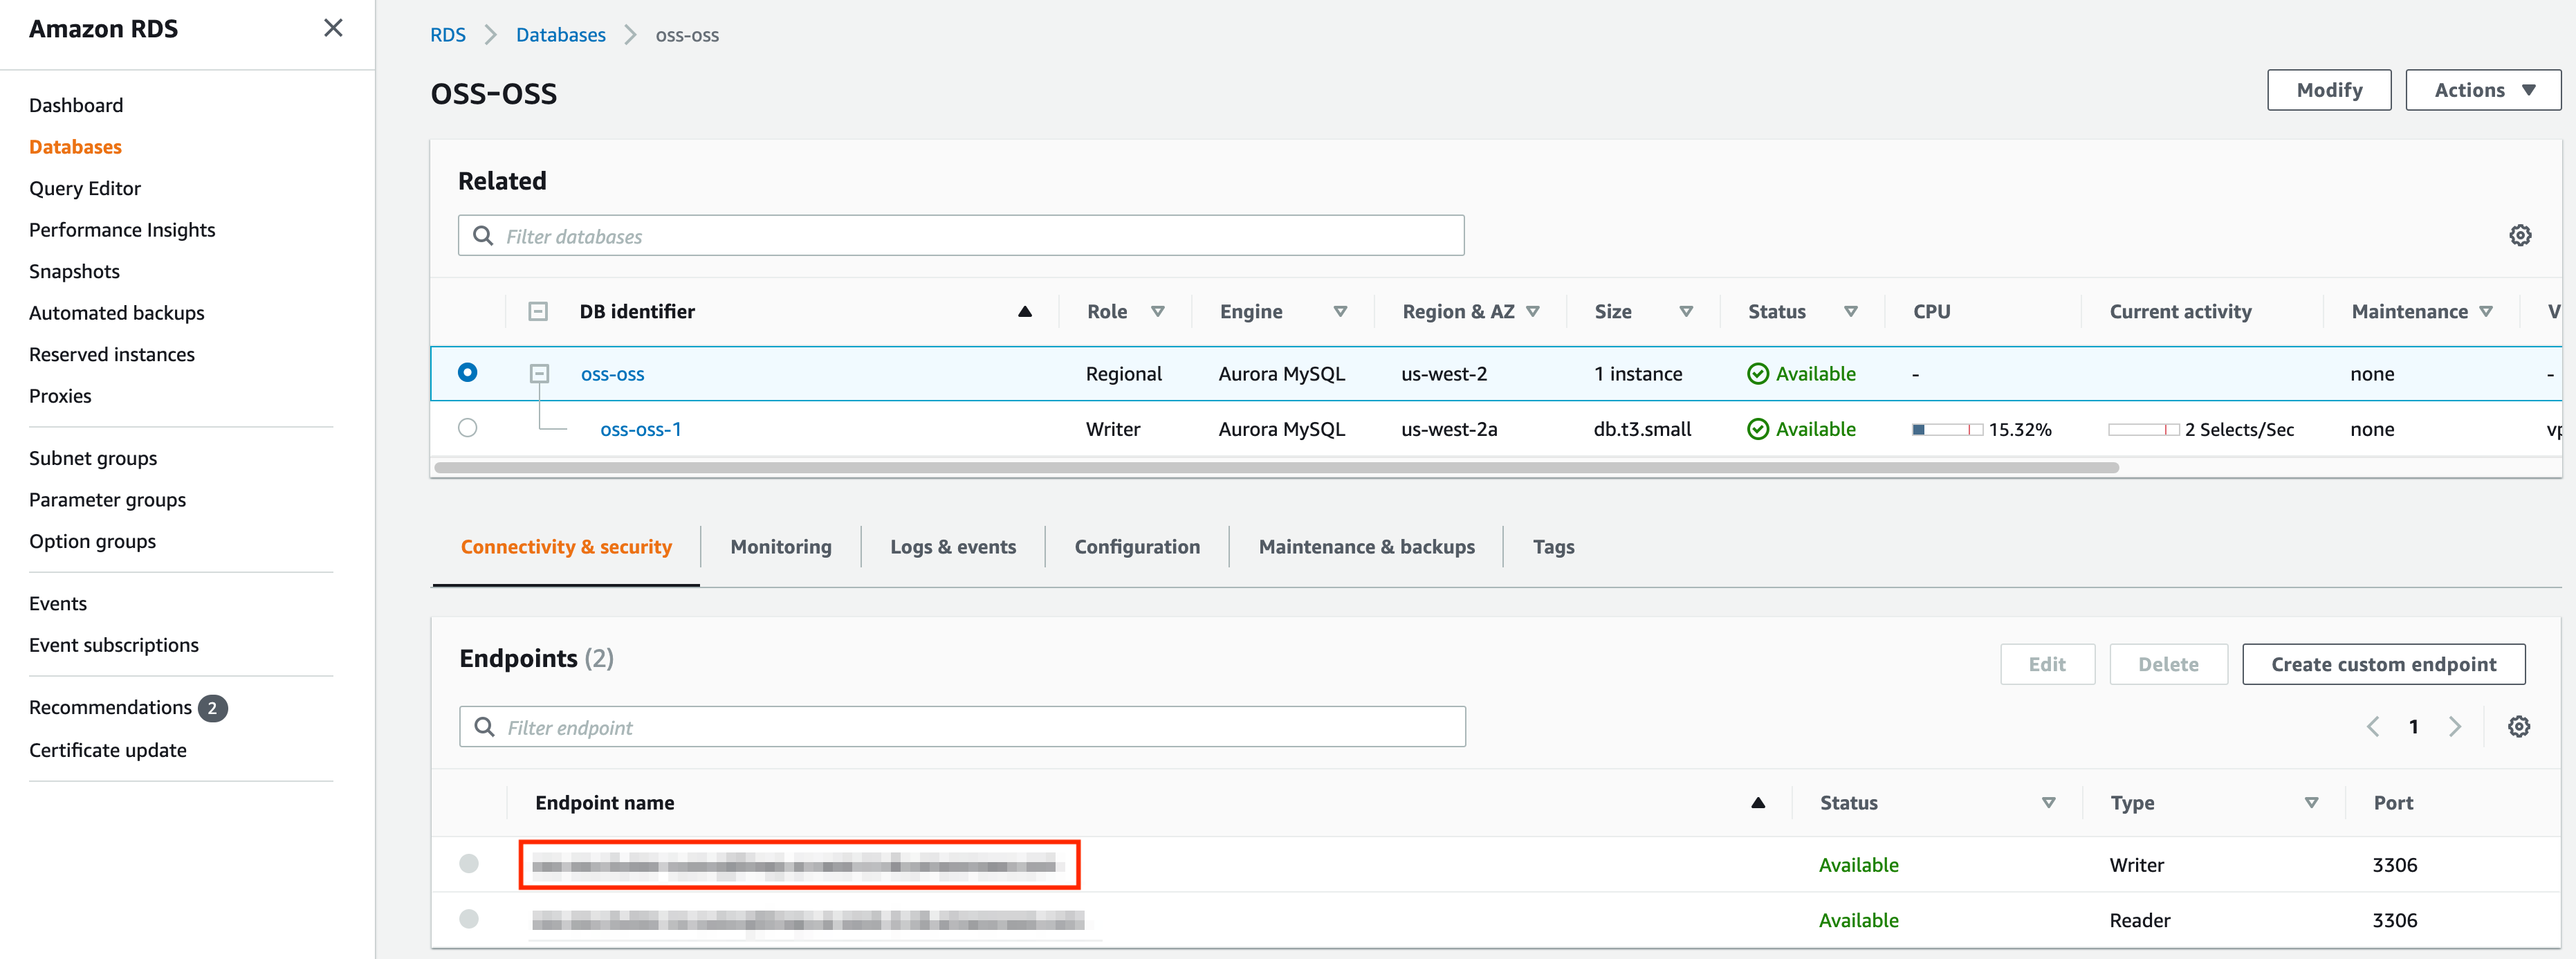2576x959 pixels.
Task: Click the sort arrow on DB identifier column
Action: (1024, 311)
